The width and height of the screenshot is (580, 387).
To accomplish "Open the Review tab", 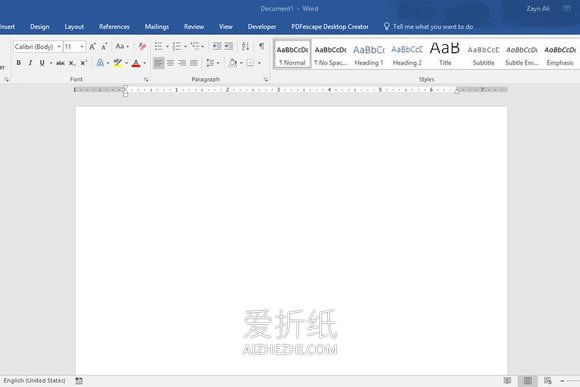I will pyautogui.click(x=194, y=27).
